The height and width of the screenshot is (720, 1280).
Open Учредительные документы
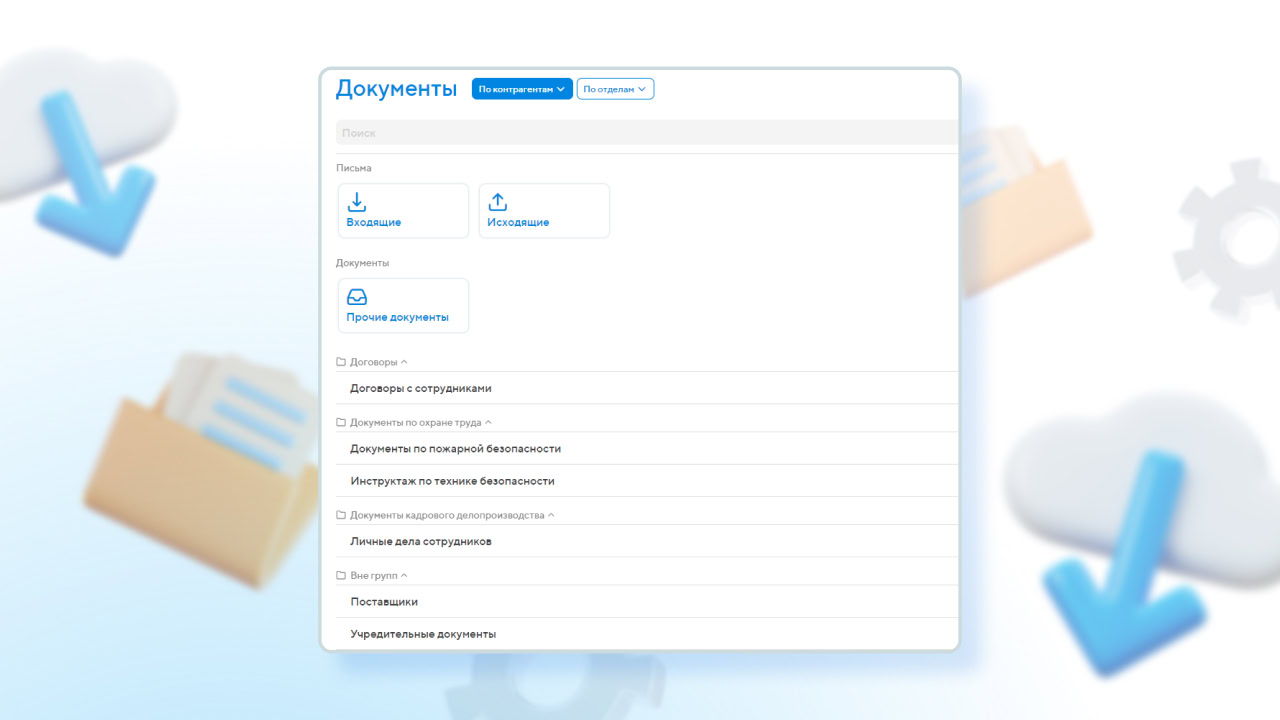pyautogui.click(x=422, y=633)
